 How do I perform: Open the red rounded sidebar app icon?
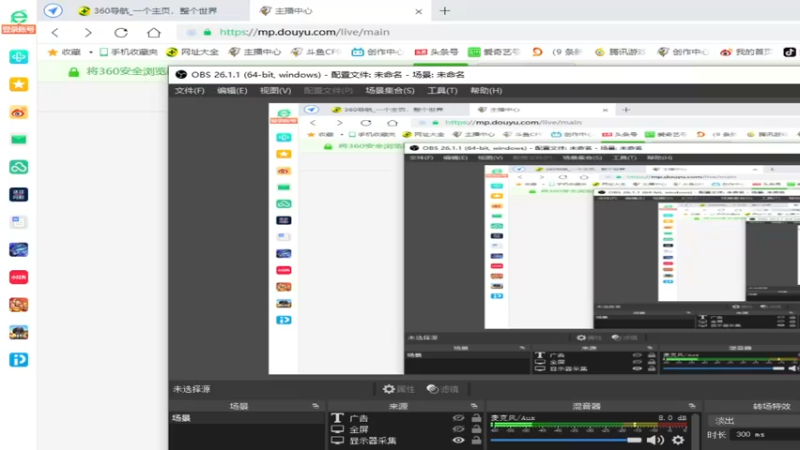pyautogui.click(x=19, y=277)
